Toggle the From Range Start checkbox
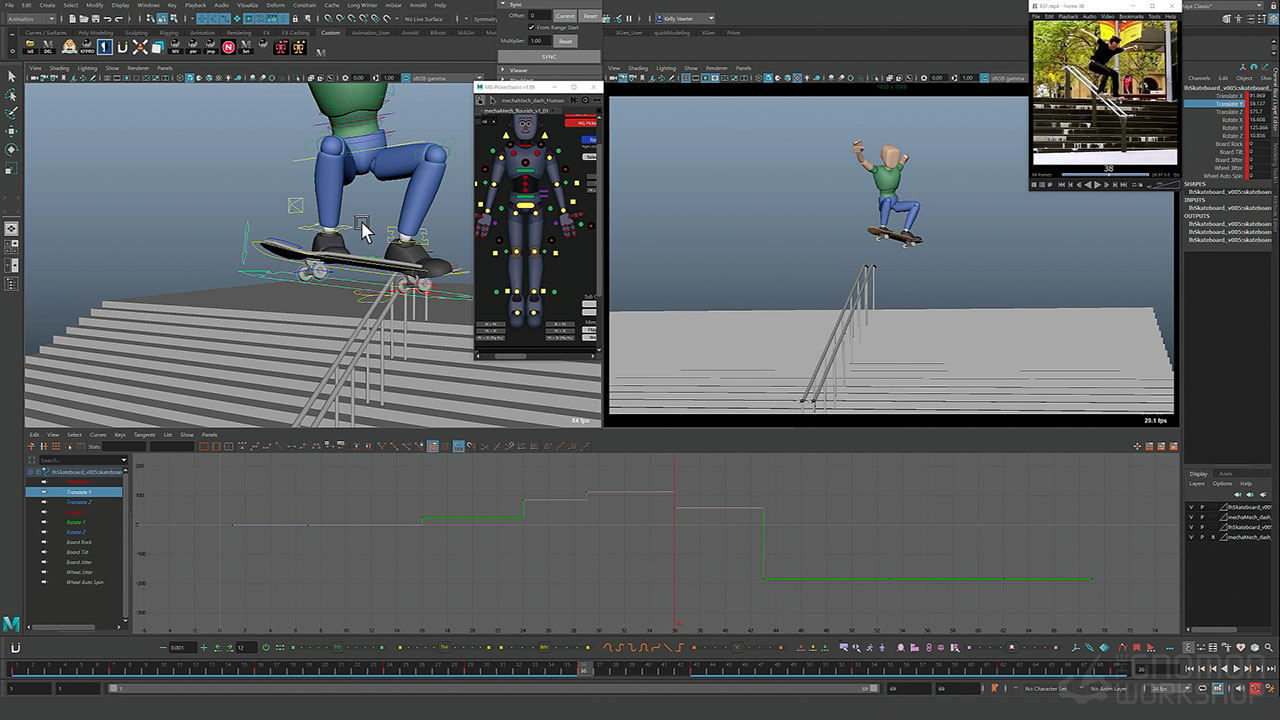The image size is (1280, 720). click(531, 28)
